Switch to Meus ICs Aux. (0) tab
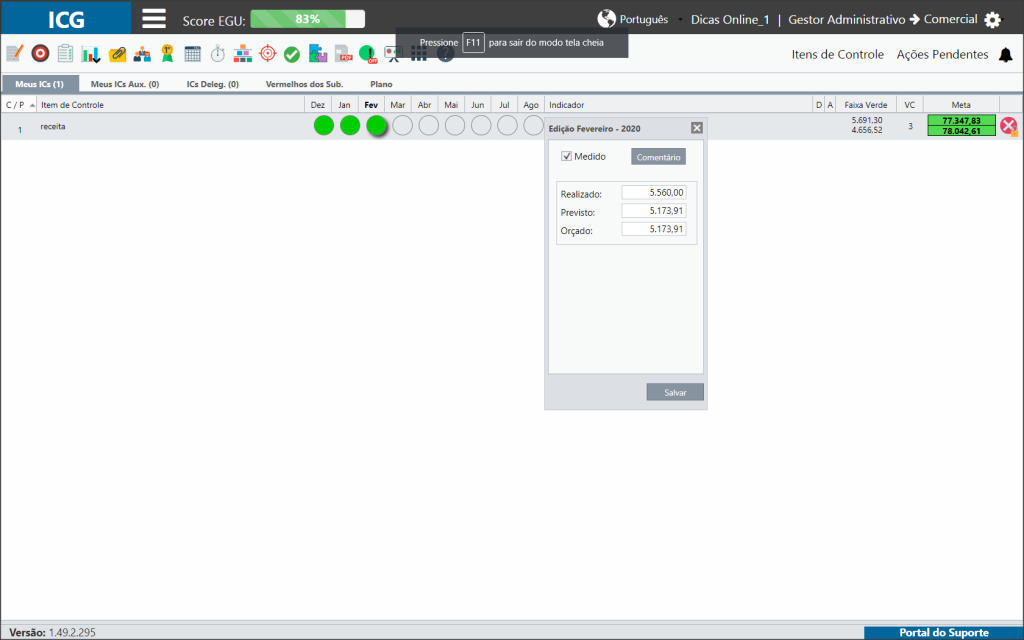 pyautogui.click(x=125, y=84)
